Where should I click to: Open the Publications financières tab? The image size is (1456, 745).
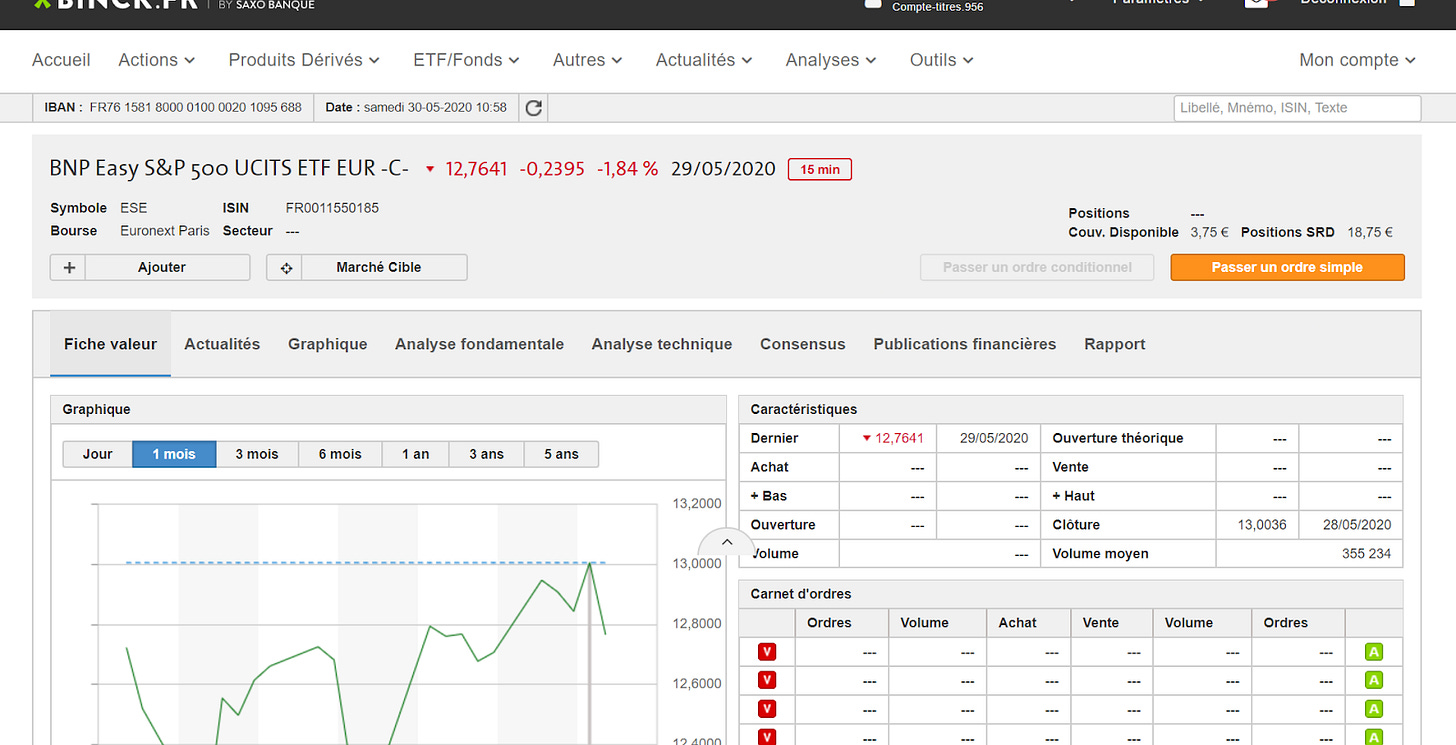tap(965, 344)
